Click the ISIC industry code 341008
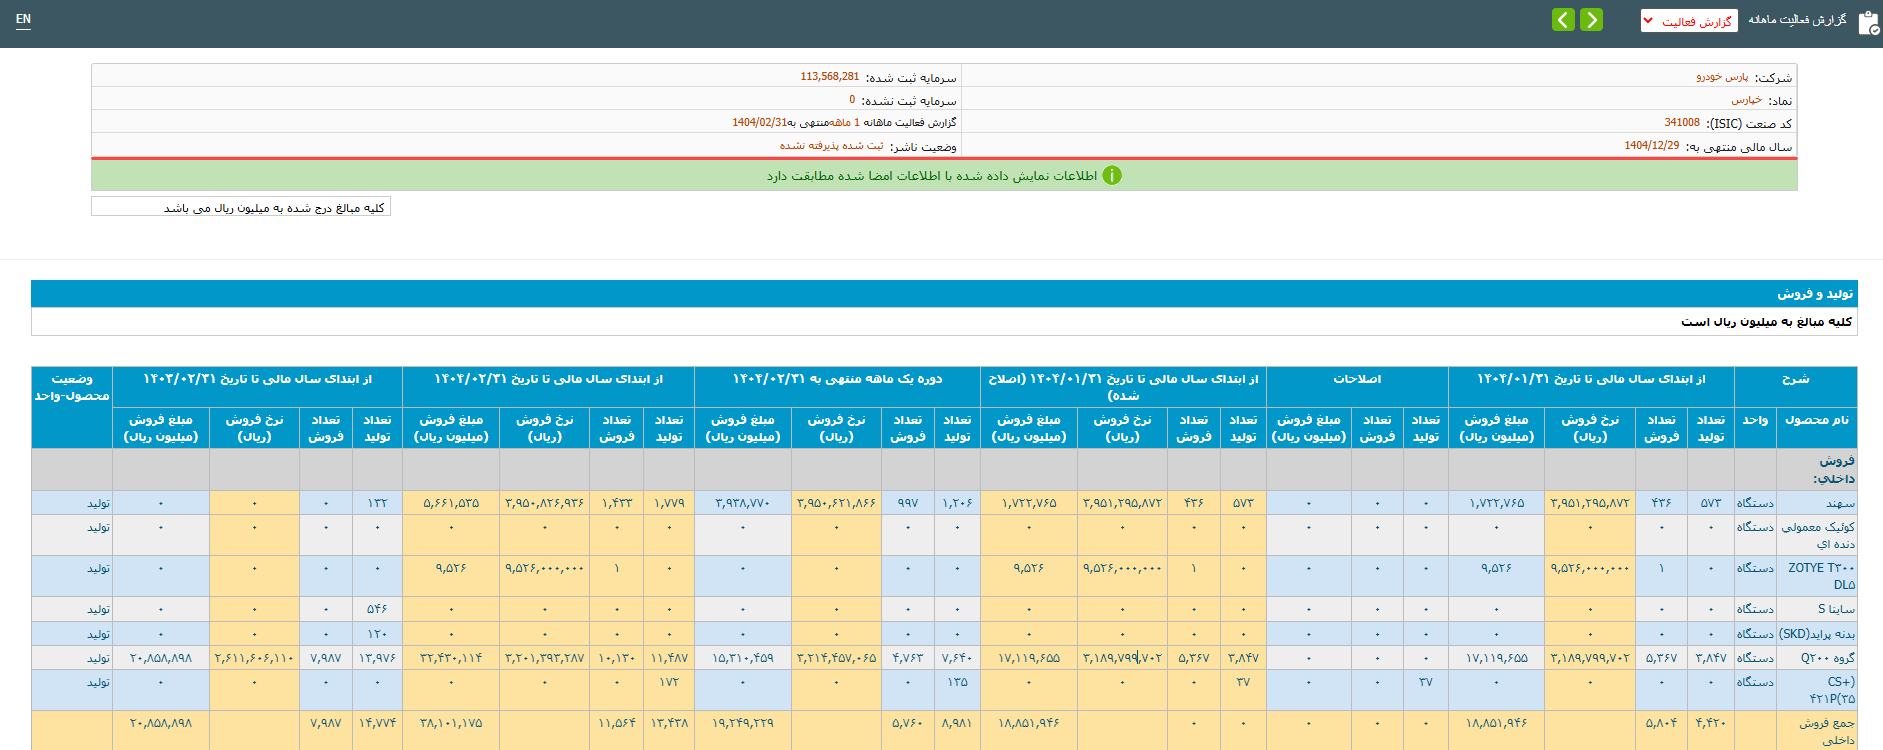The width and height of the screenshot is (1883, 750). 1682,123
